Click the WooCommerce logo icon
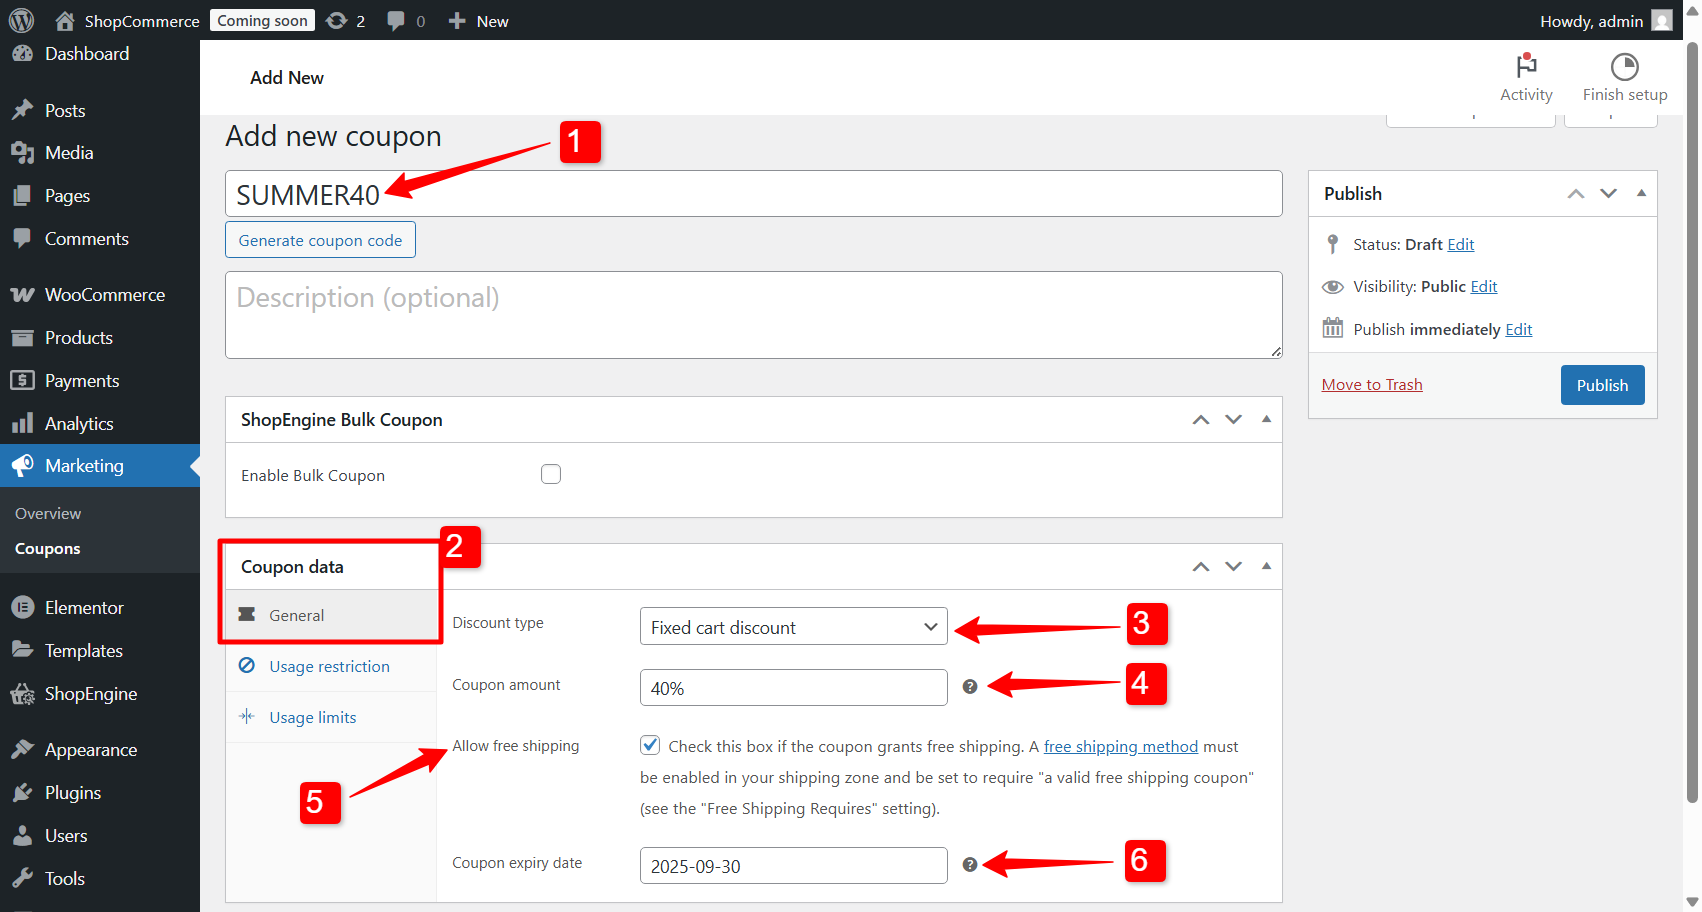Viewport: 1702px width, 912px height. pyautogui.click(x=22, y=295)
